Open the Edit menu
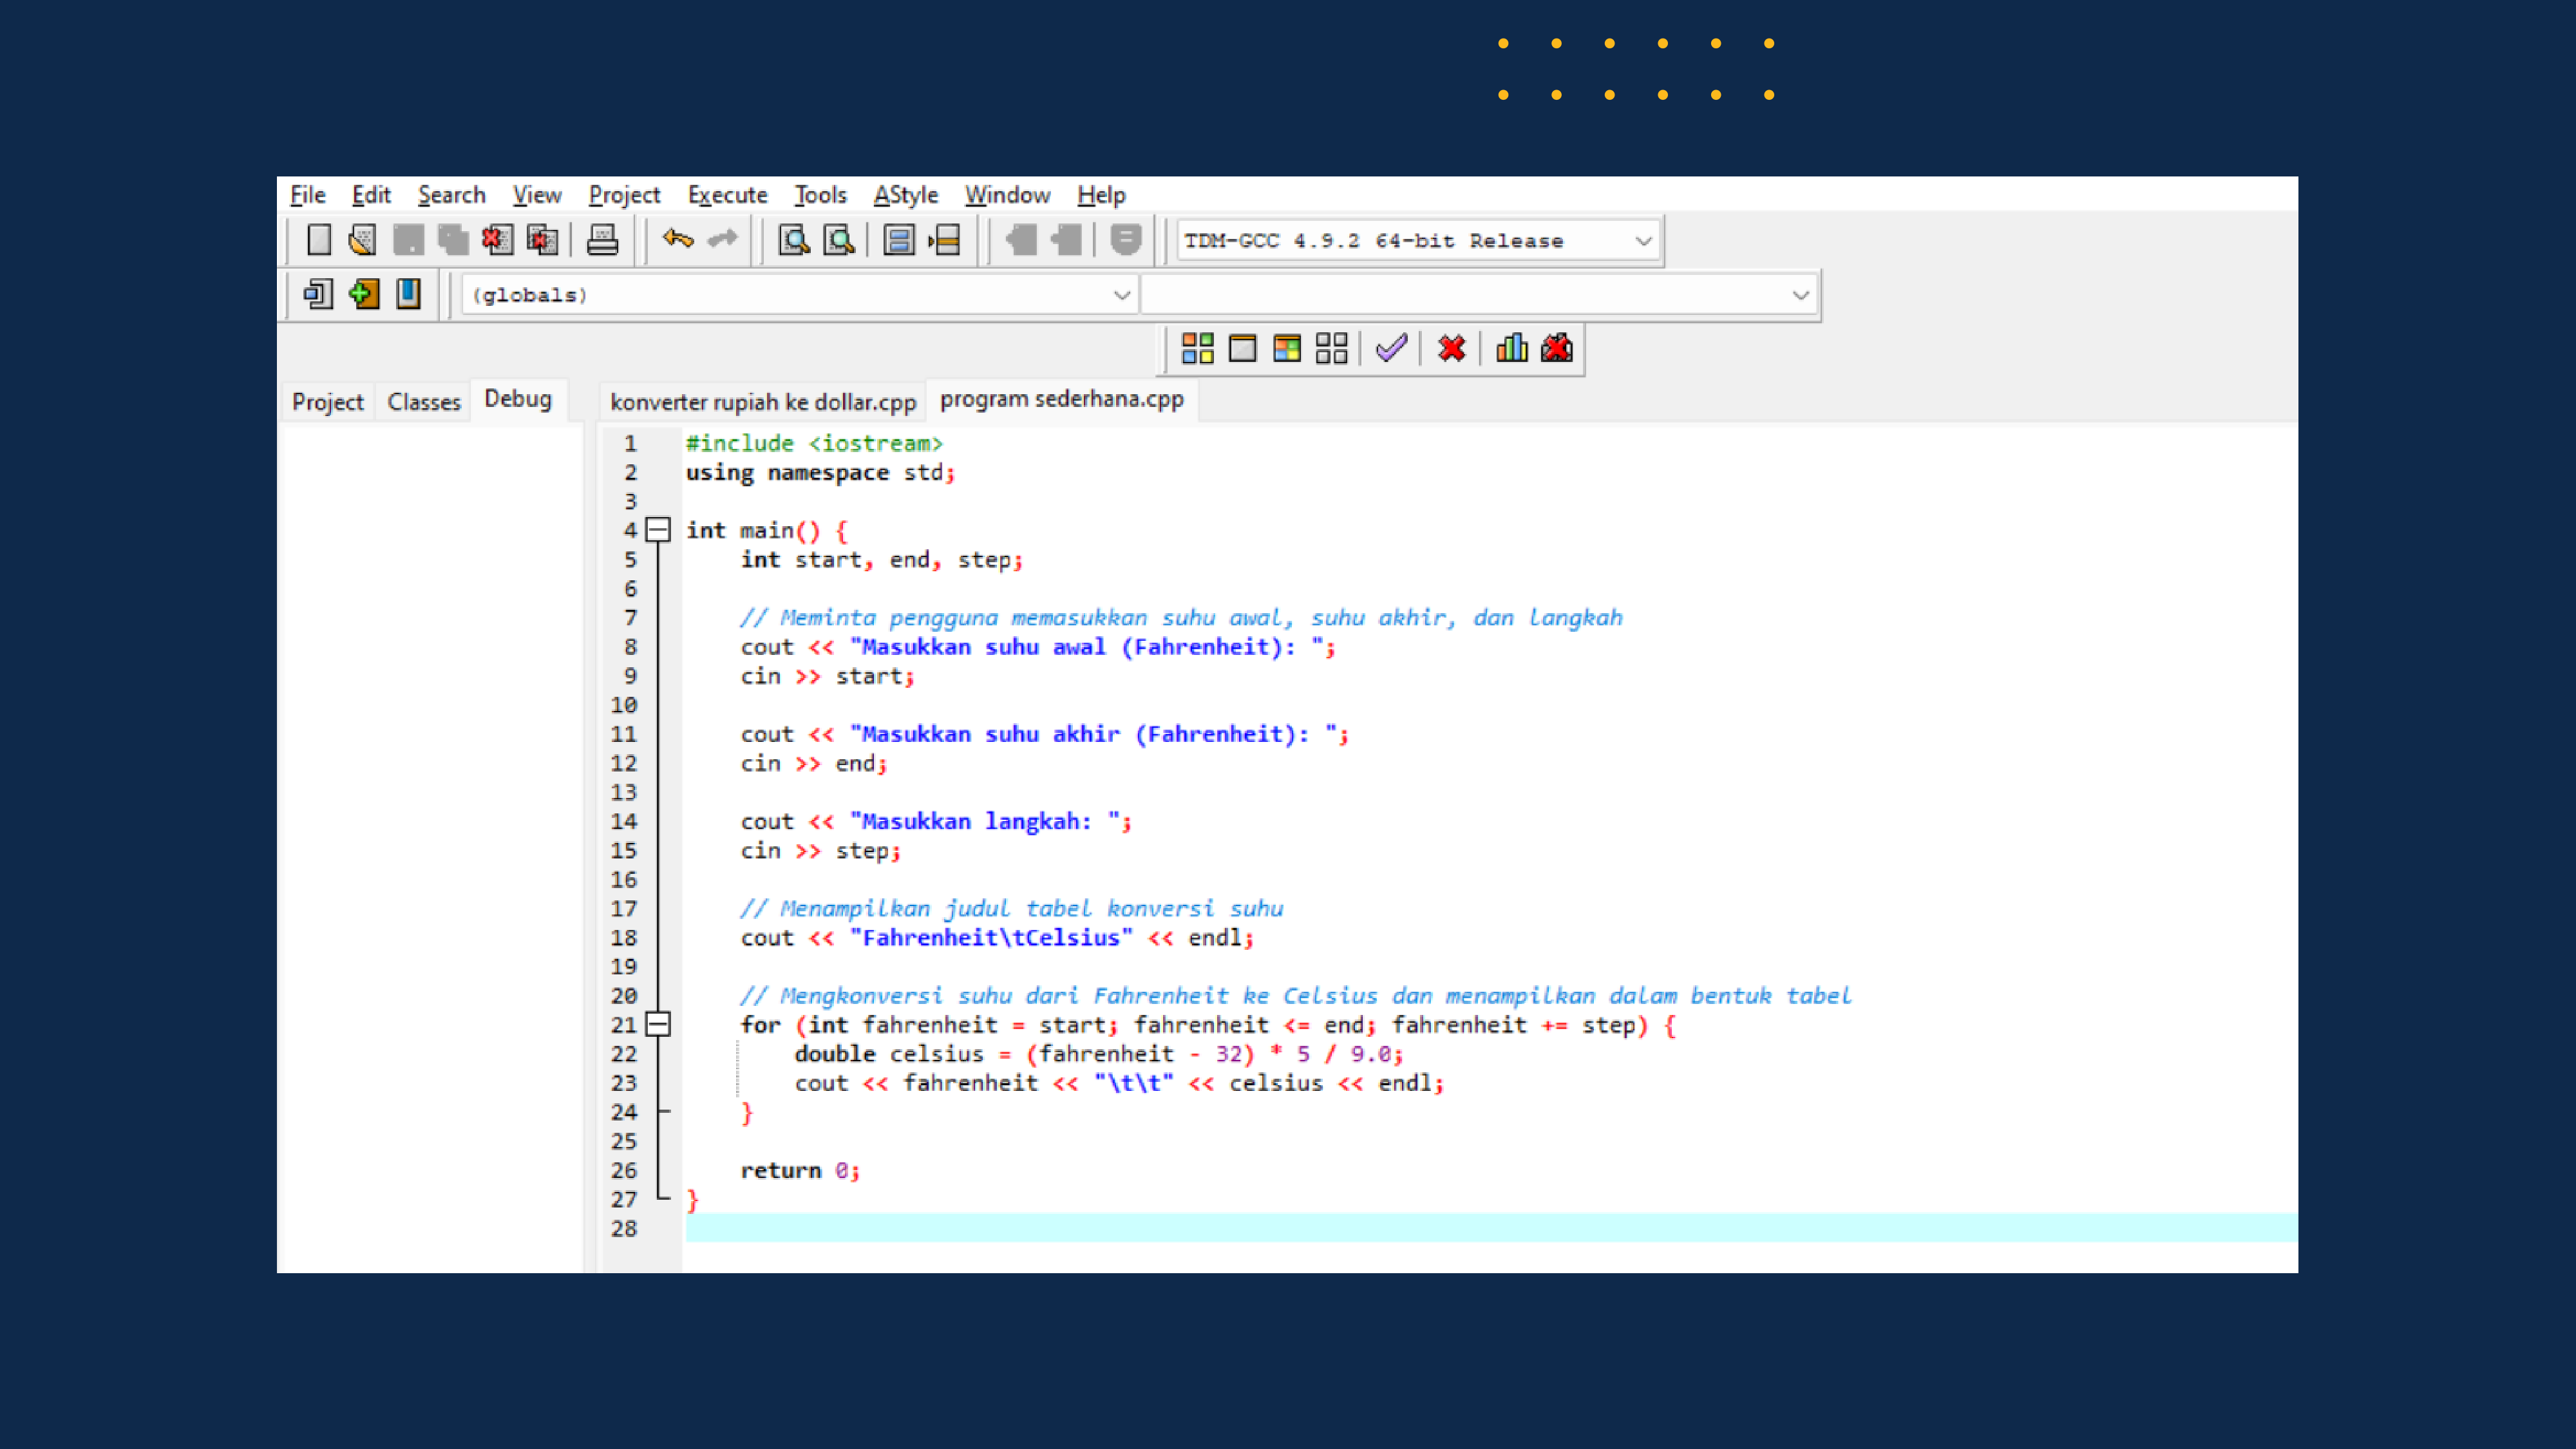 (x=371, y=195)
